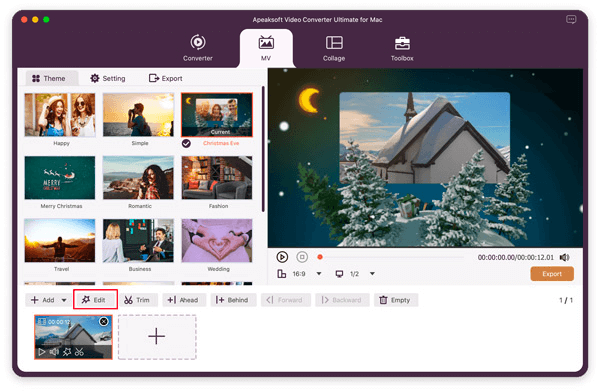Click the Trim button
The width and height of the screenshot is (600, 391).
138,300
